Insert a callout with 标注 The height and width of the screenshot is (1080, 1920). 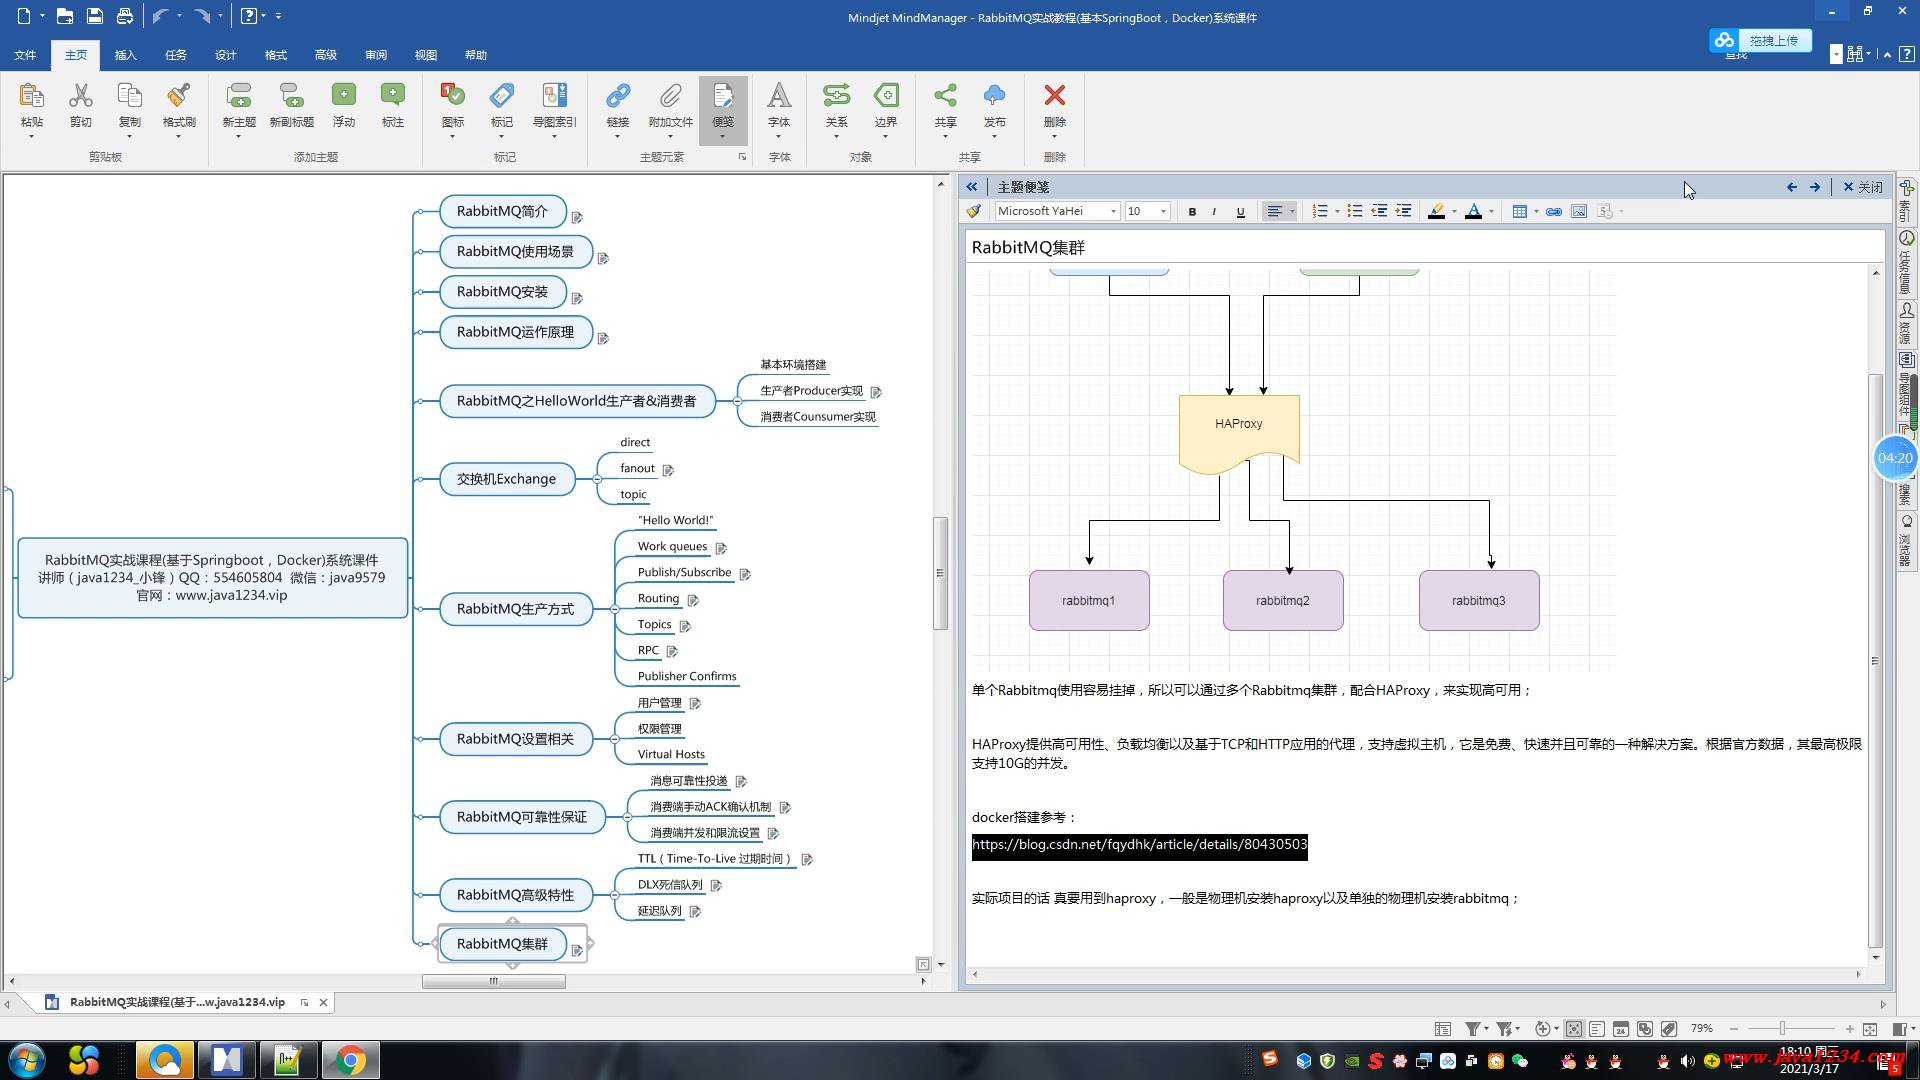tap(393, 105)
